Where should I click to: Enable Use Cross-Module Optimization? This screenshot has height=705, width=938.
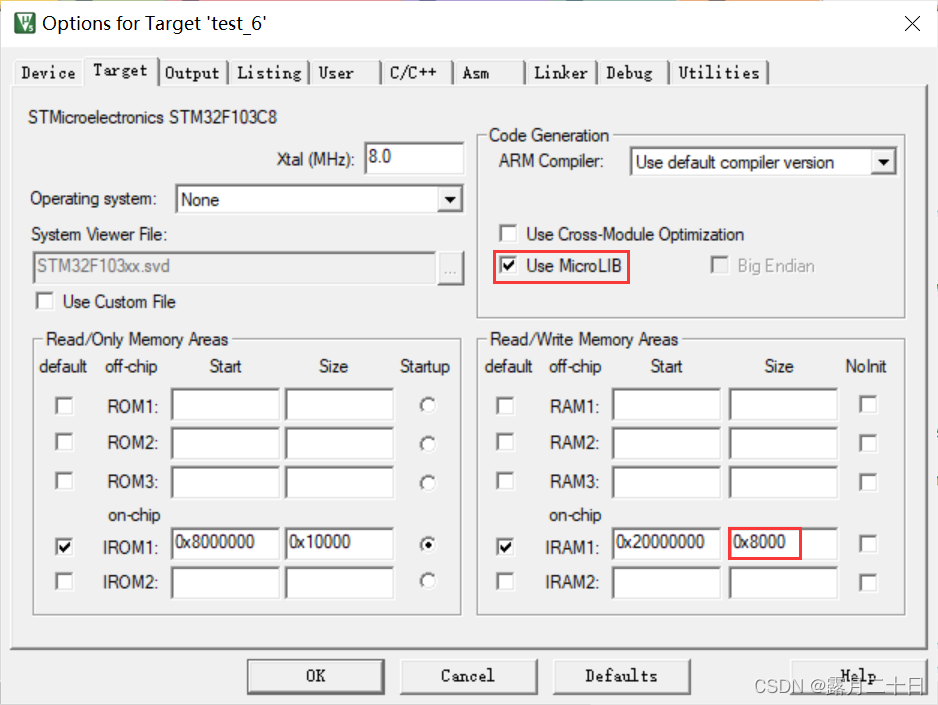[508, 233]
